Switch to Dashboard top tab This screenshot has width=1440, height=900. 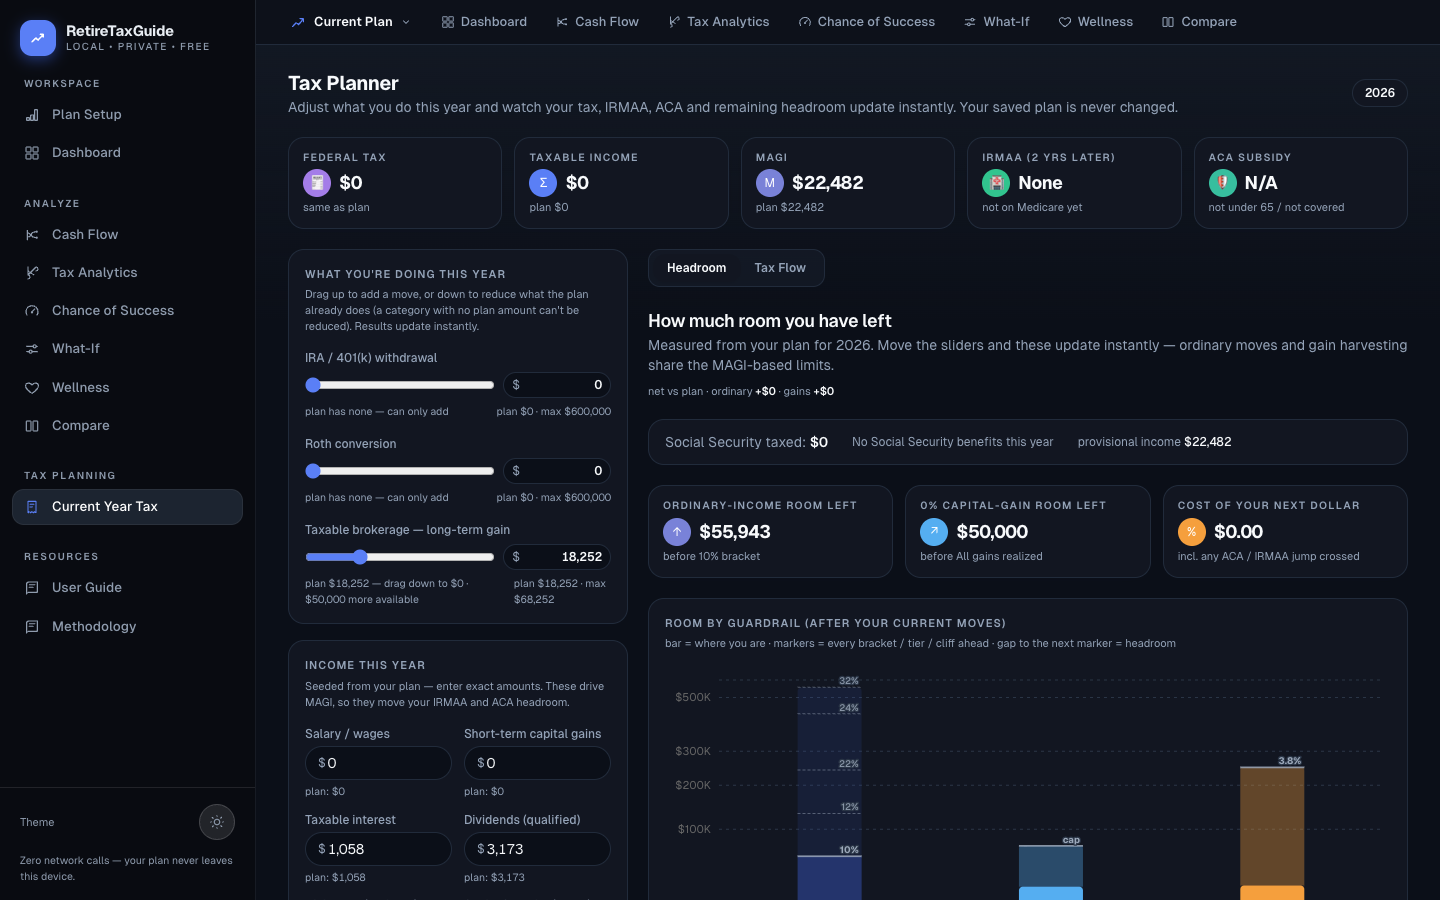click(x=484, y=21)
